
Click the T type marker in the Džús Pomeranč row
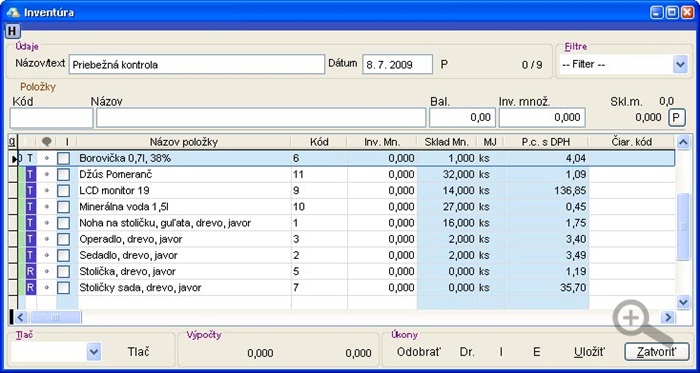(30, 174)
